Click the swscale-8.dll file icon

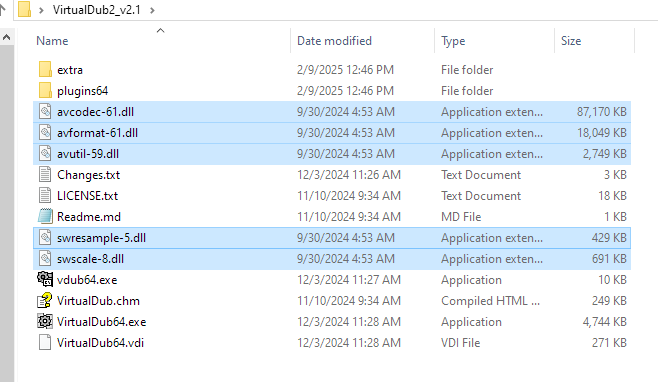pos(45,259)
